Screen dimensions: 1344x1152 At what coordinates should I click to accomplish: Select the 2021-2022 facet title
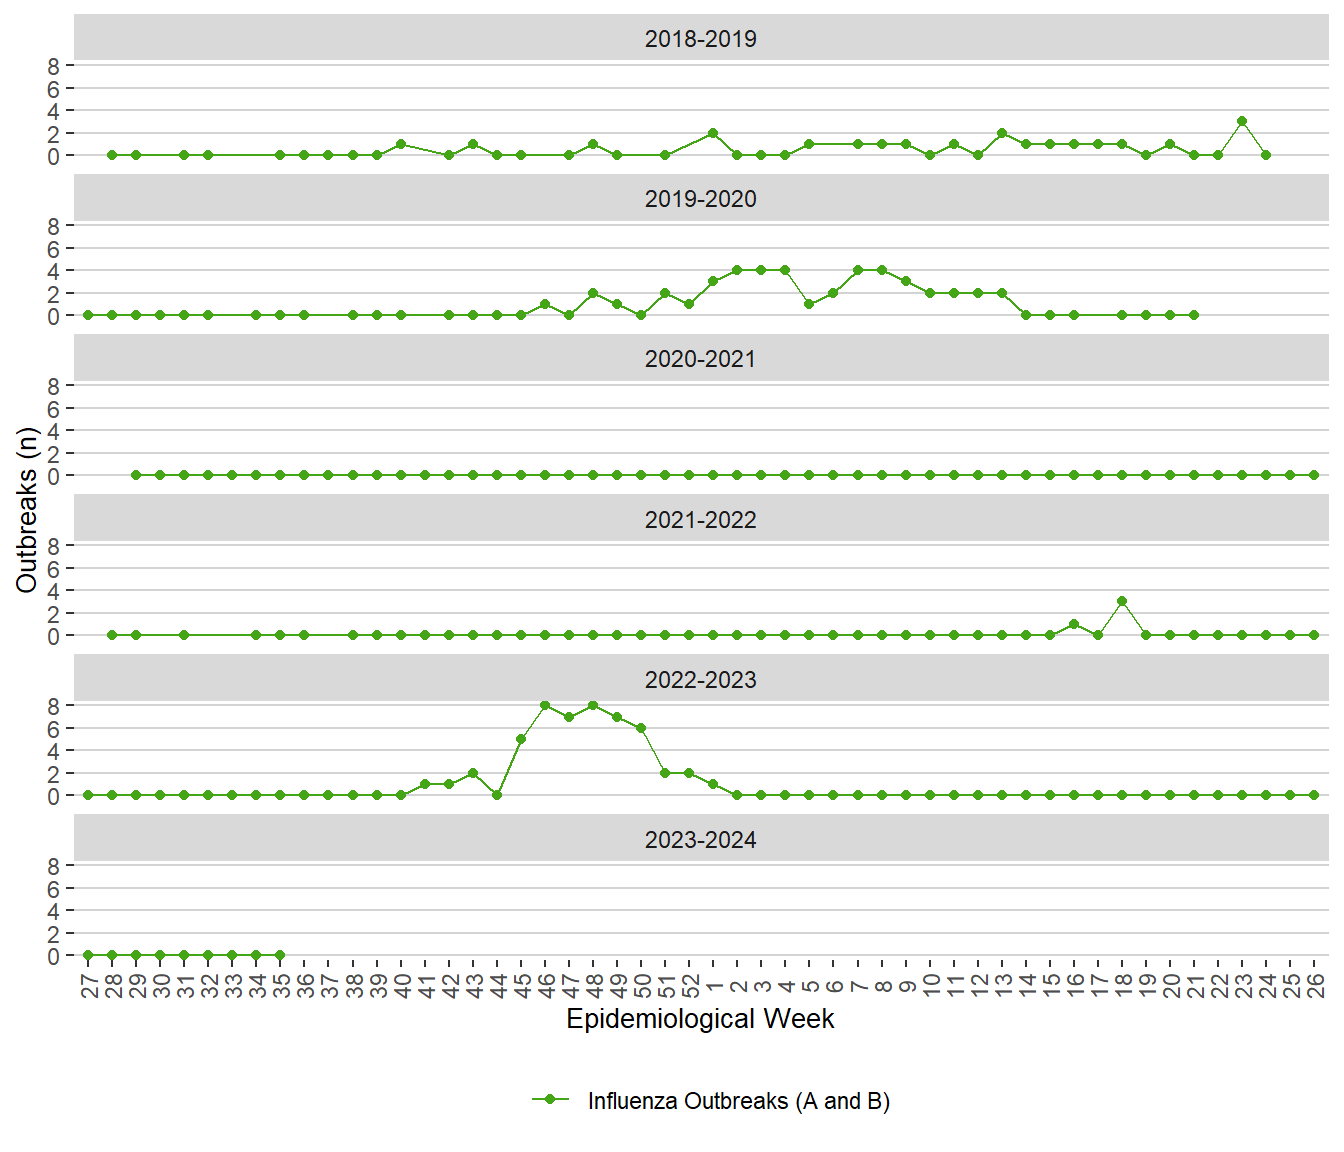tap(700, 520)
